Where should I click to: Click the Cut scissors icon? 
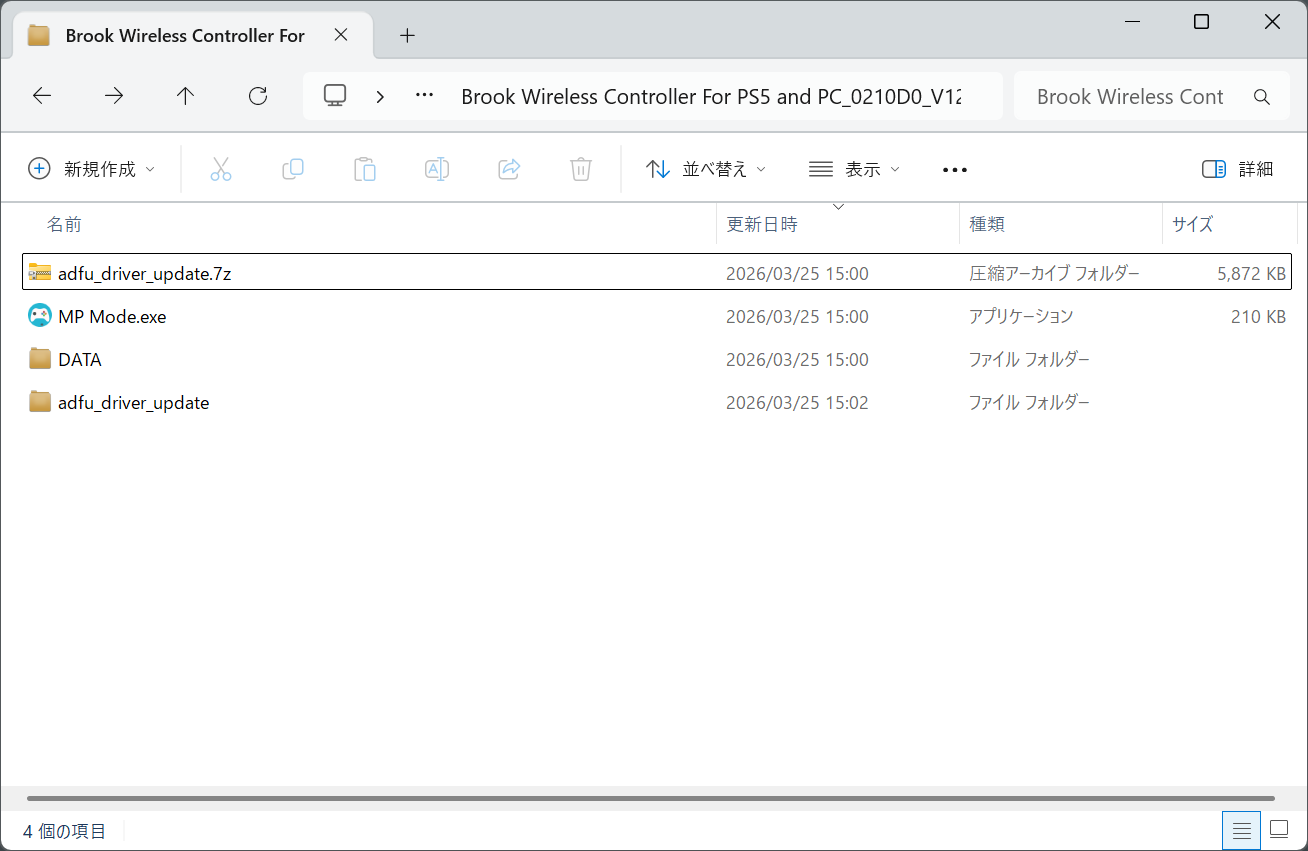pos(221,169)
